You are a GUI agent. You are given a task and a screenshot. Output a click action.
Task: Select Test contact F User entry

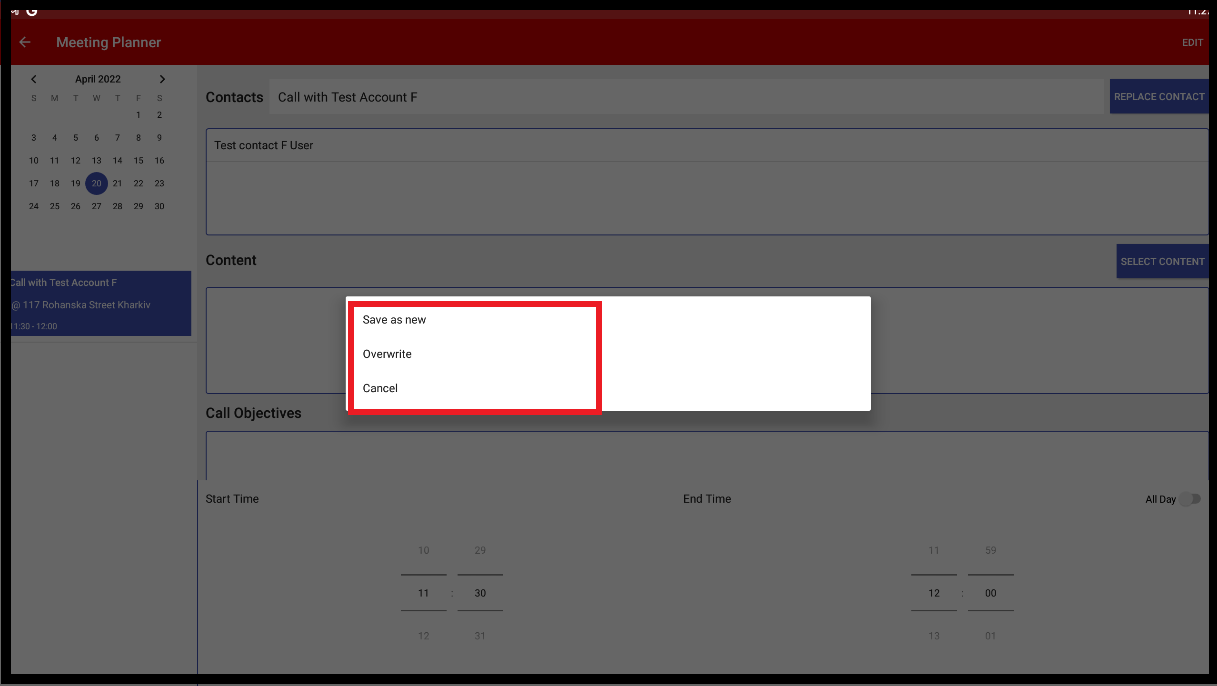264,146
